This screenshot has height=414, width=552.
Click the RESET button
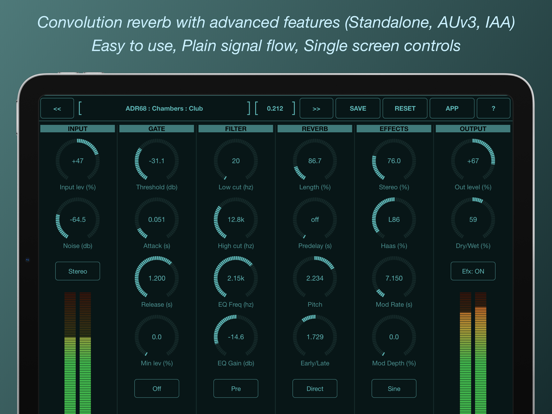pos(405,108)
